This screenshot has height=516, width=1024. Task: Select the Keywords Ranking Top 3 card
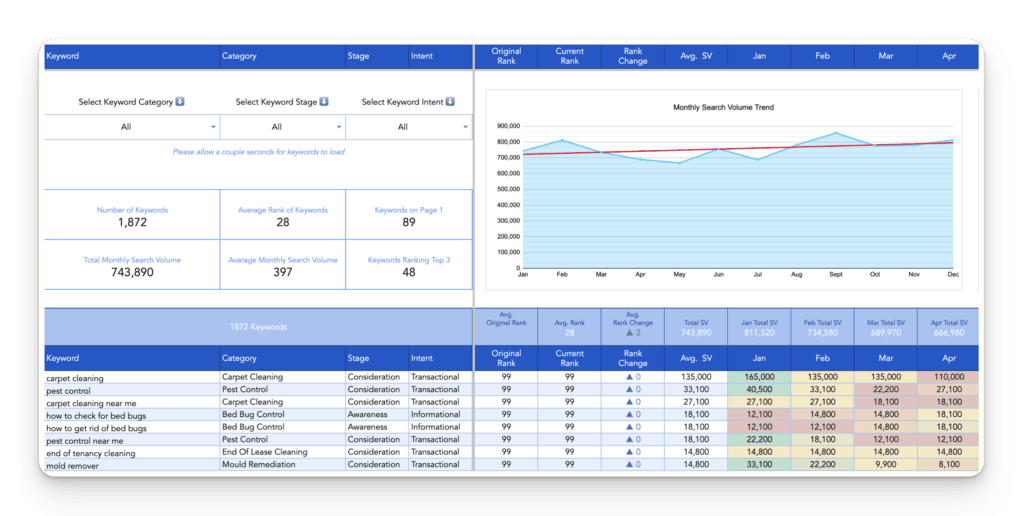[x=409, y=266]
